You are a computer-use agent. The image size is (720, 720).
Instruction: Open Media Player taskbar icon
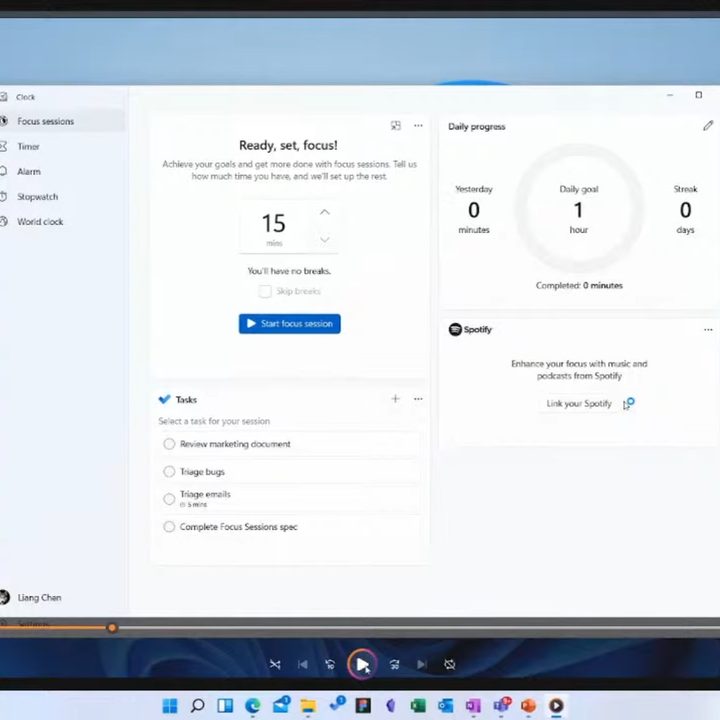pyautogui.click(x=556, y=705)
